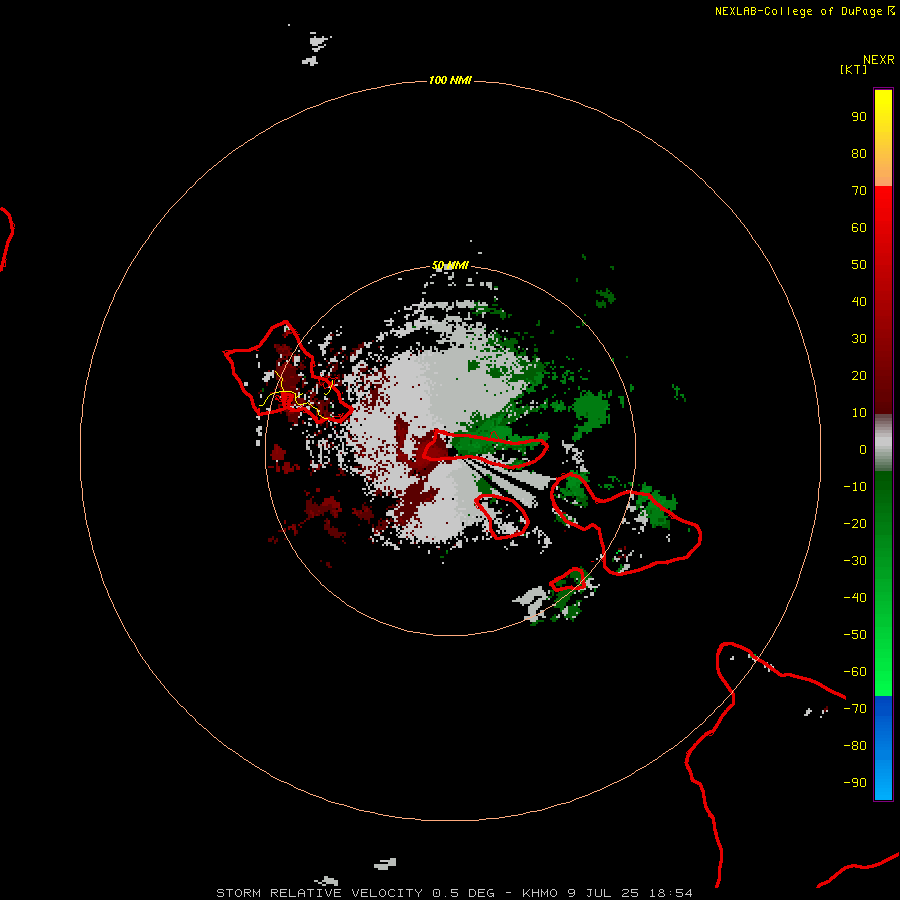Click the "9 JUL 25" date text
900x900 pixels.
pos(603,893)
